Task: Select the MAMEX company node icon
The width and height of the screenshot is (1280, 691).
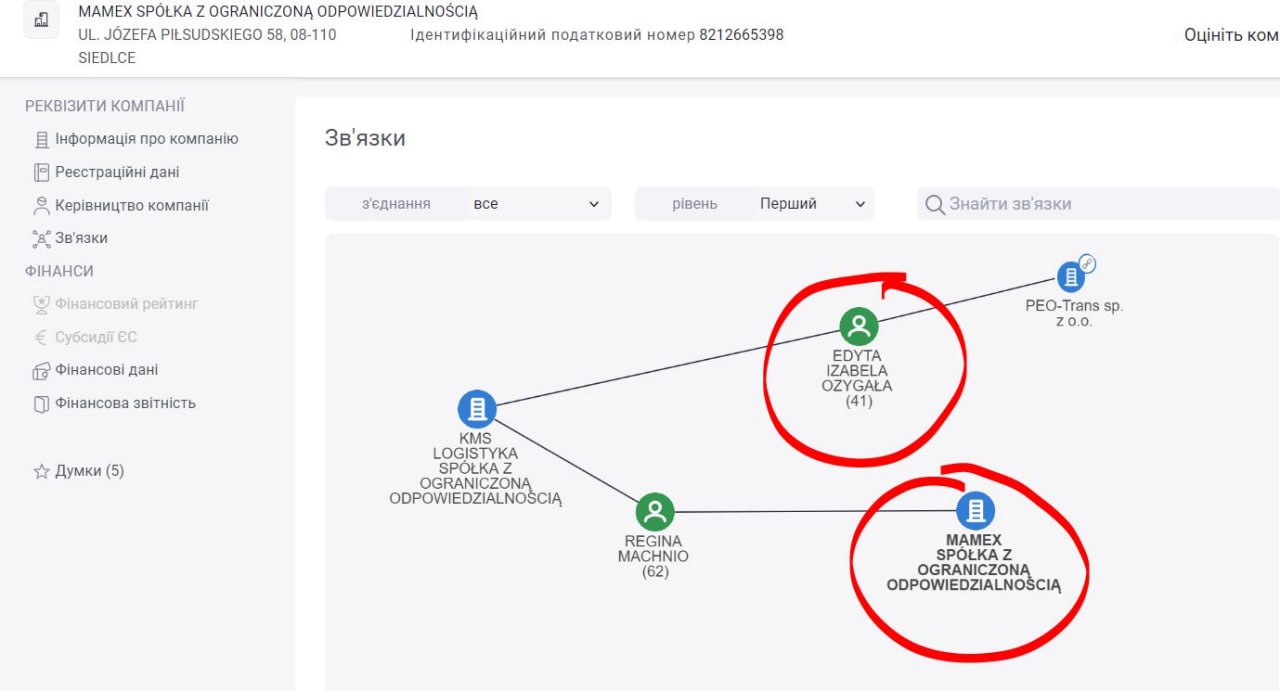Action: click(x=975, y=511)
